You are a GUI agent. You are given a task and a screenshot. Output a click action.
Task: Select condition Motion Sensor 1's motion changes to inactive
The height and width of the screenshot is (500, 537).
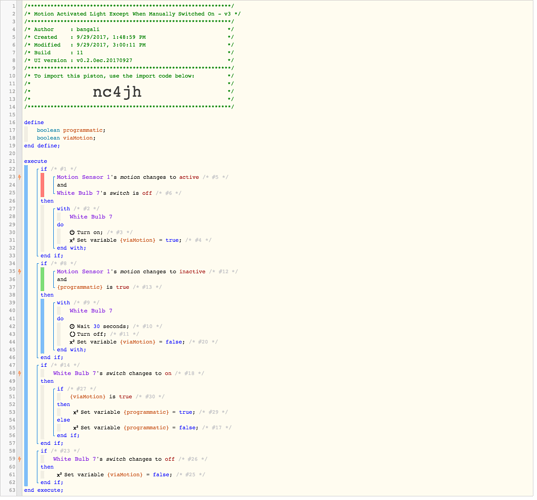tap(131, 272)
